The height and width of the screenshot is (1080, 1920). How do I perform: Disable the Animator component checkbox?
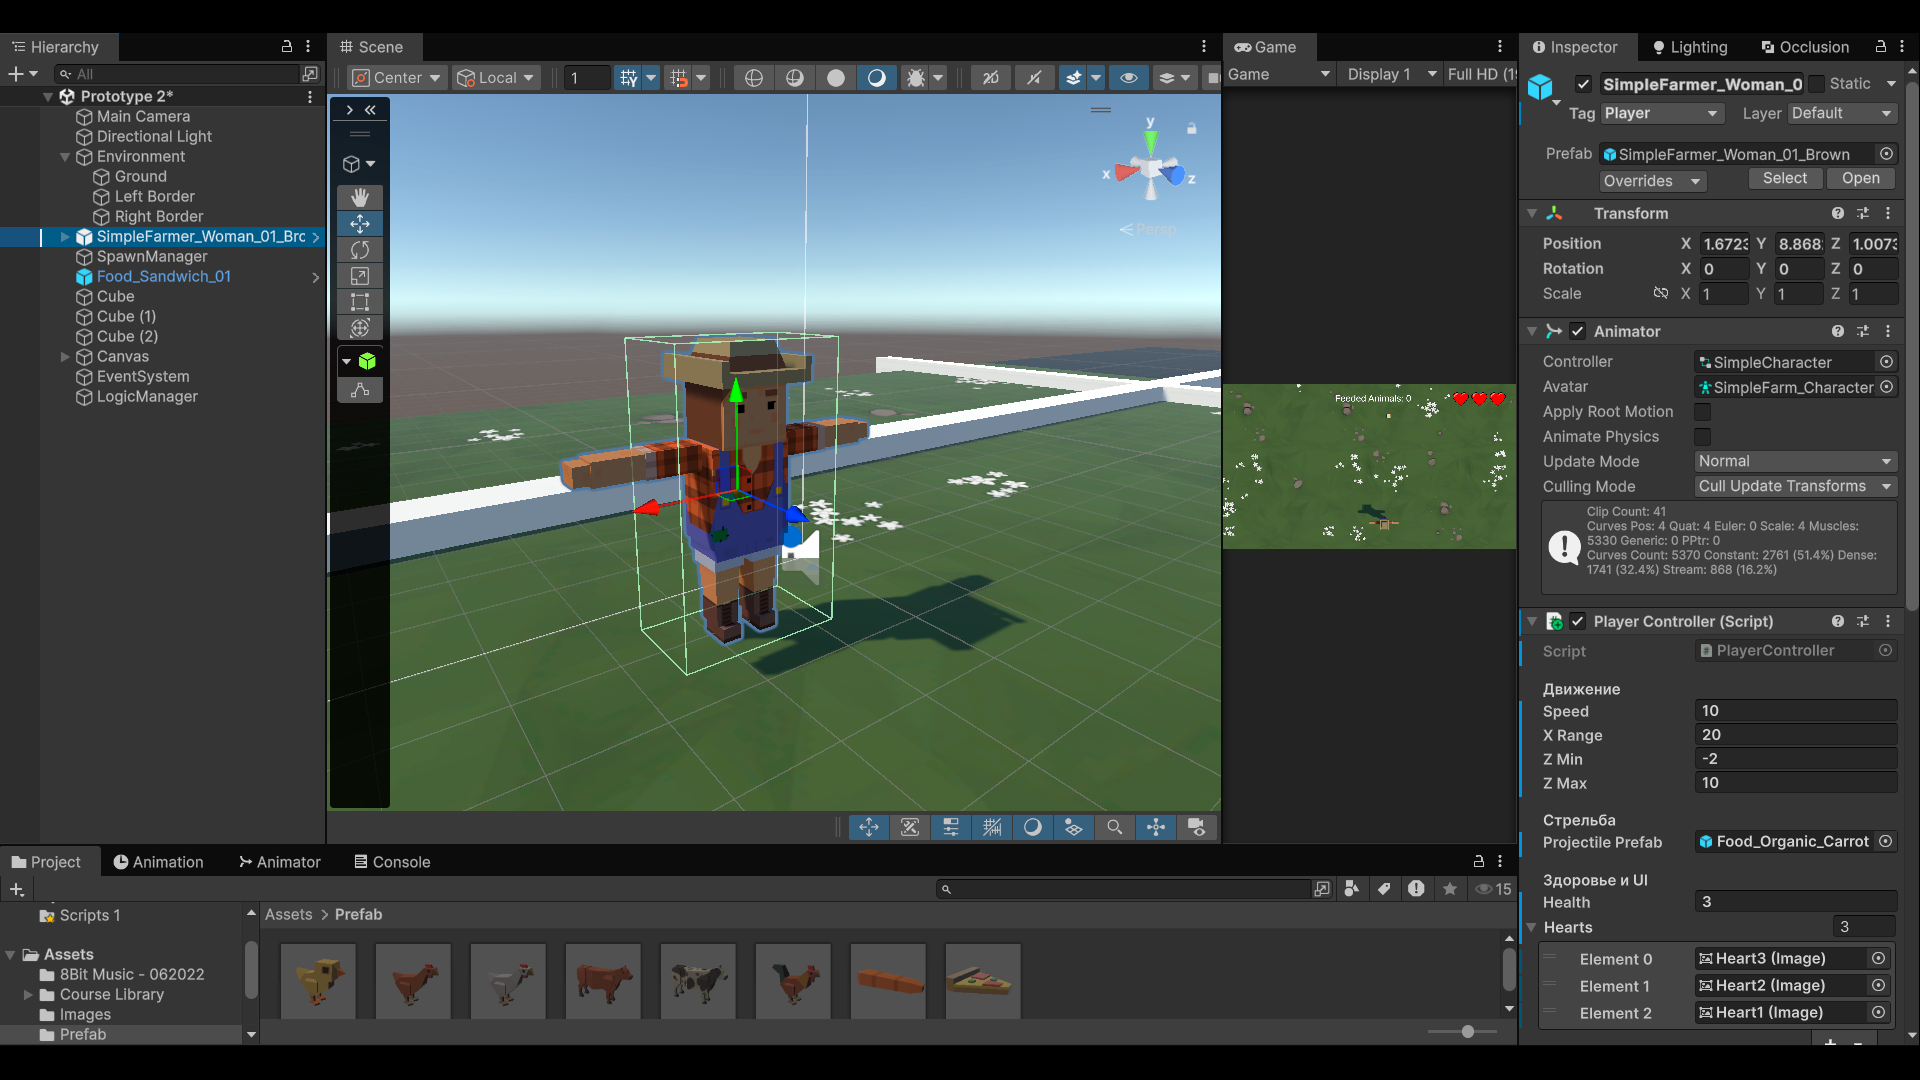[1577, 331]
